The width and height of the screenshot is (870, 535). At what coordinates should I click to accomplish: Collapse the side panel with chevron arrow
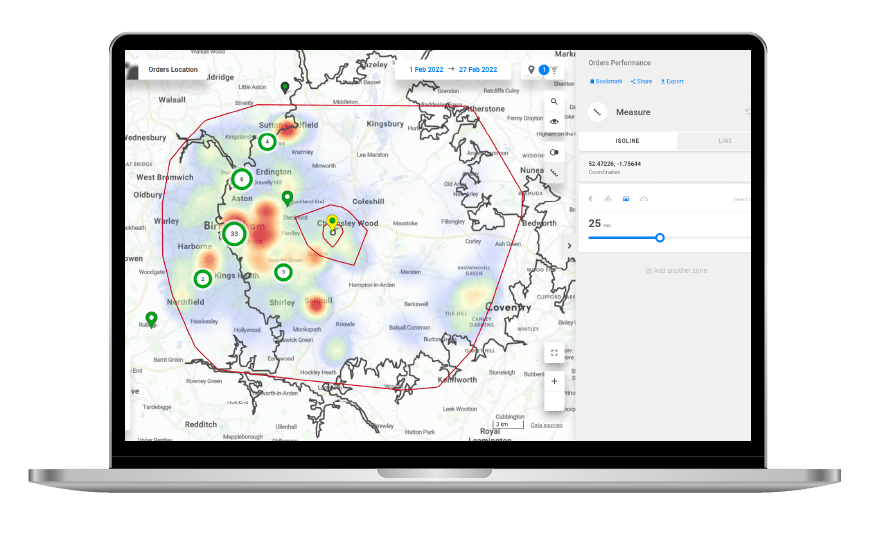[569, 246]
